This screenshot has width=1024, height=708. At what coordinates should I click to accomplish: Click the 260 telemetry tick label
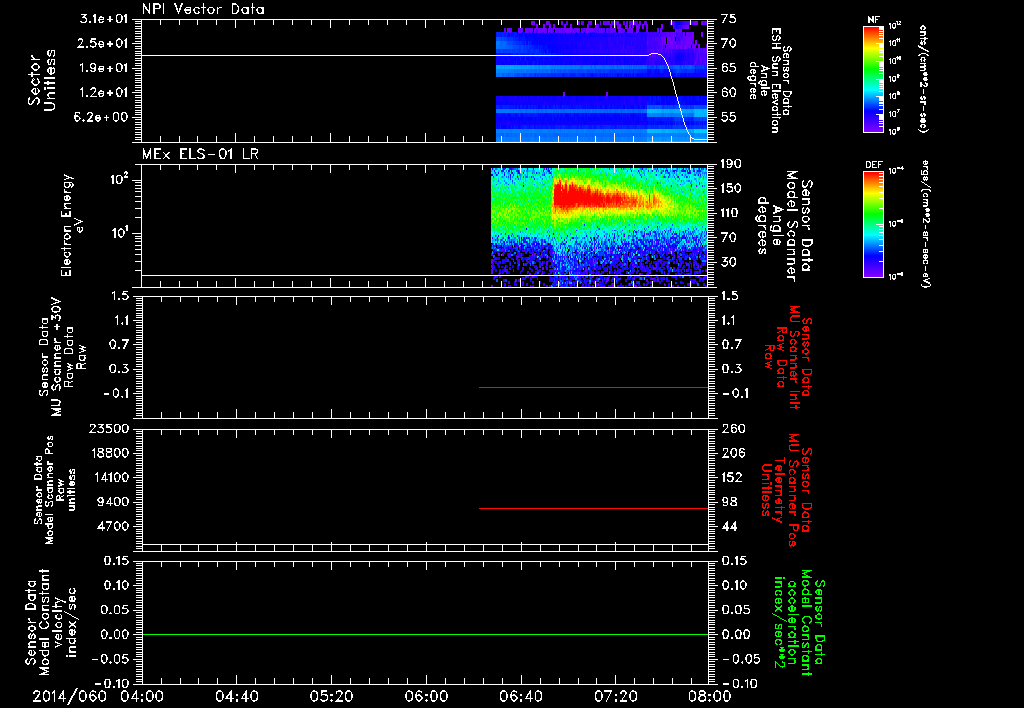(732, 428)
